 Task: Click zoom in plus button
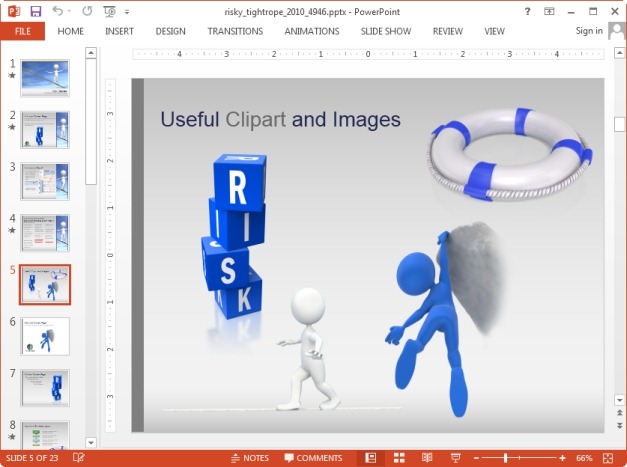pyautogui.click(x=563, y=458)
